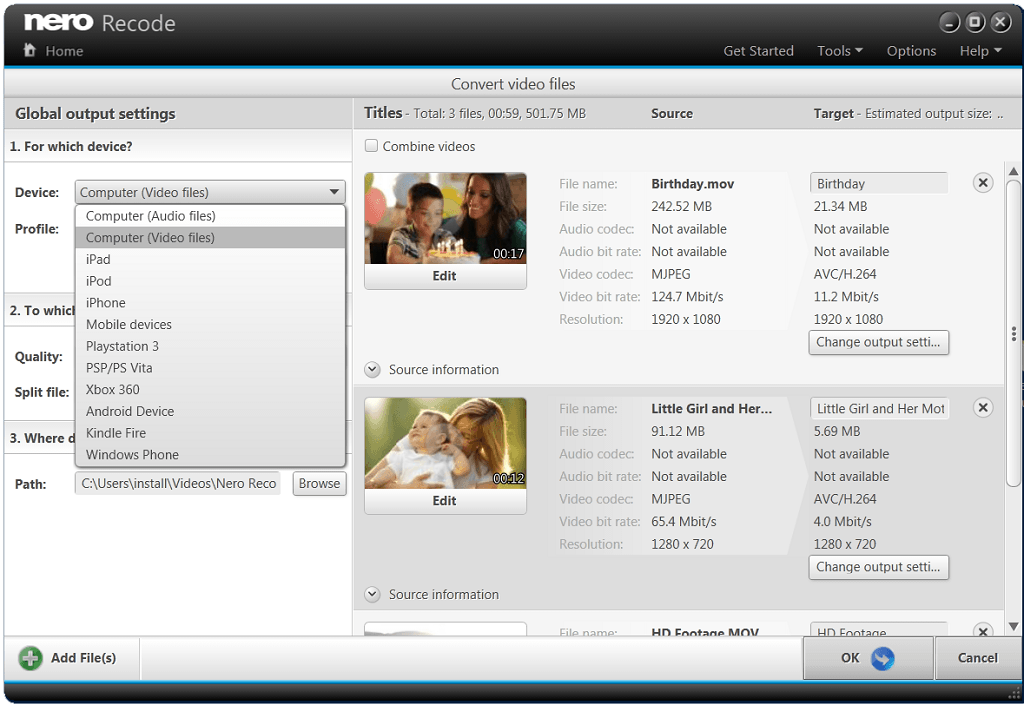The image size is (1024, 705).
Task: Click Browse button for output path
Action: pos(319,484)
